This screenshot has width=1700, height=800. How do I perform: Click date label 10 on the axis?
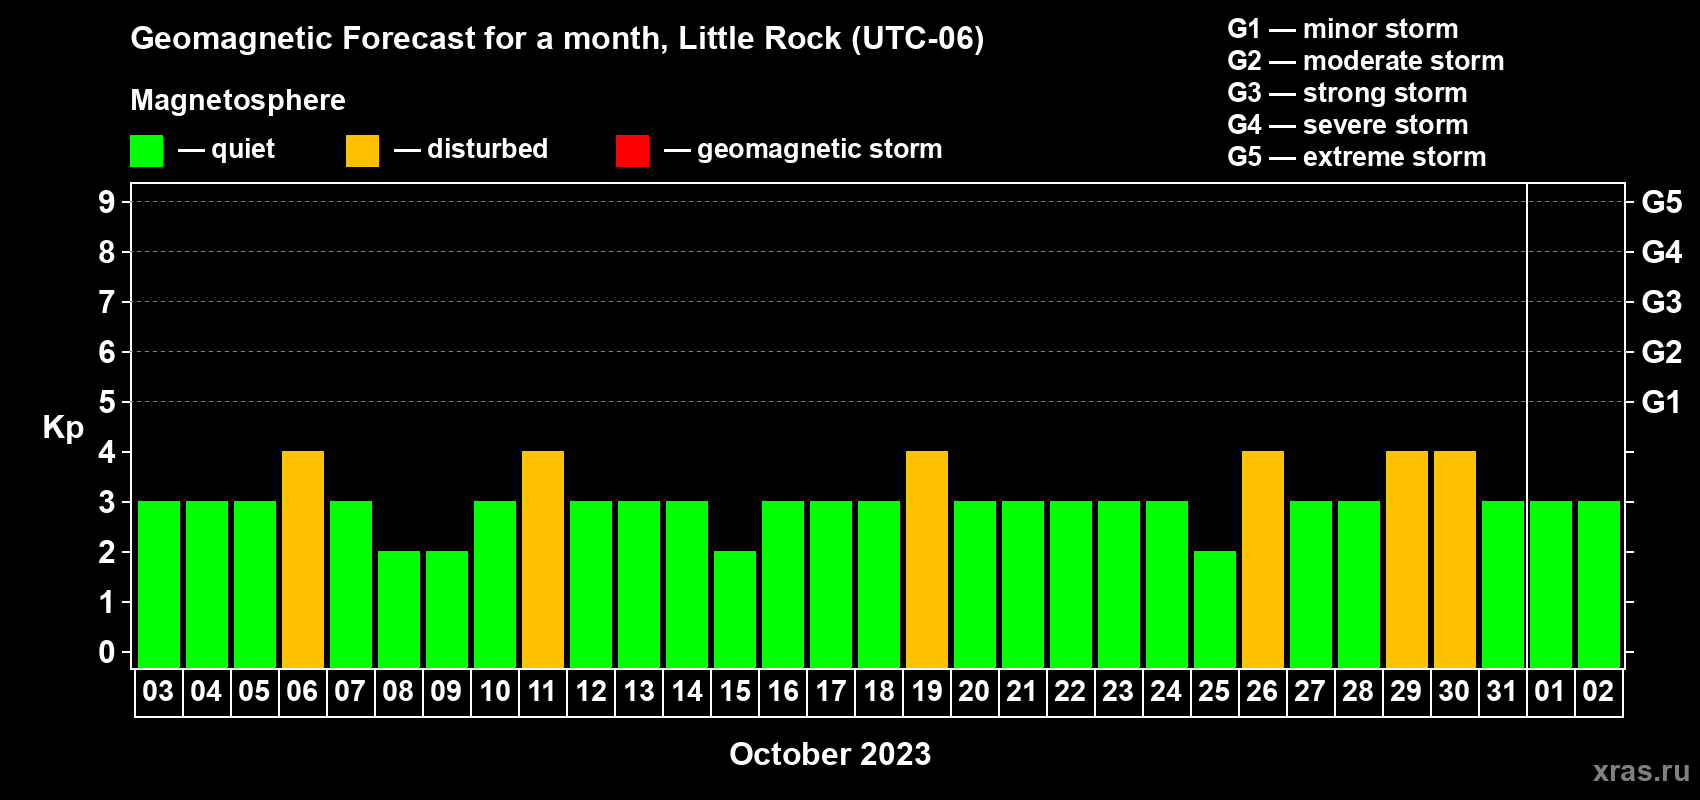(494, 691)
